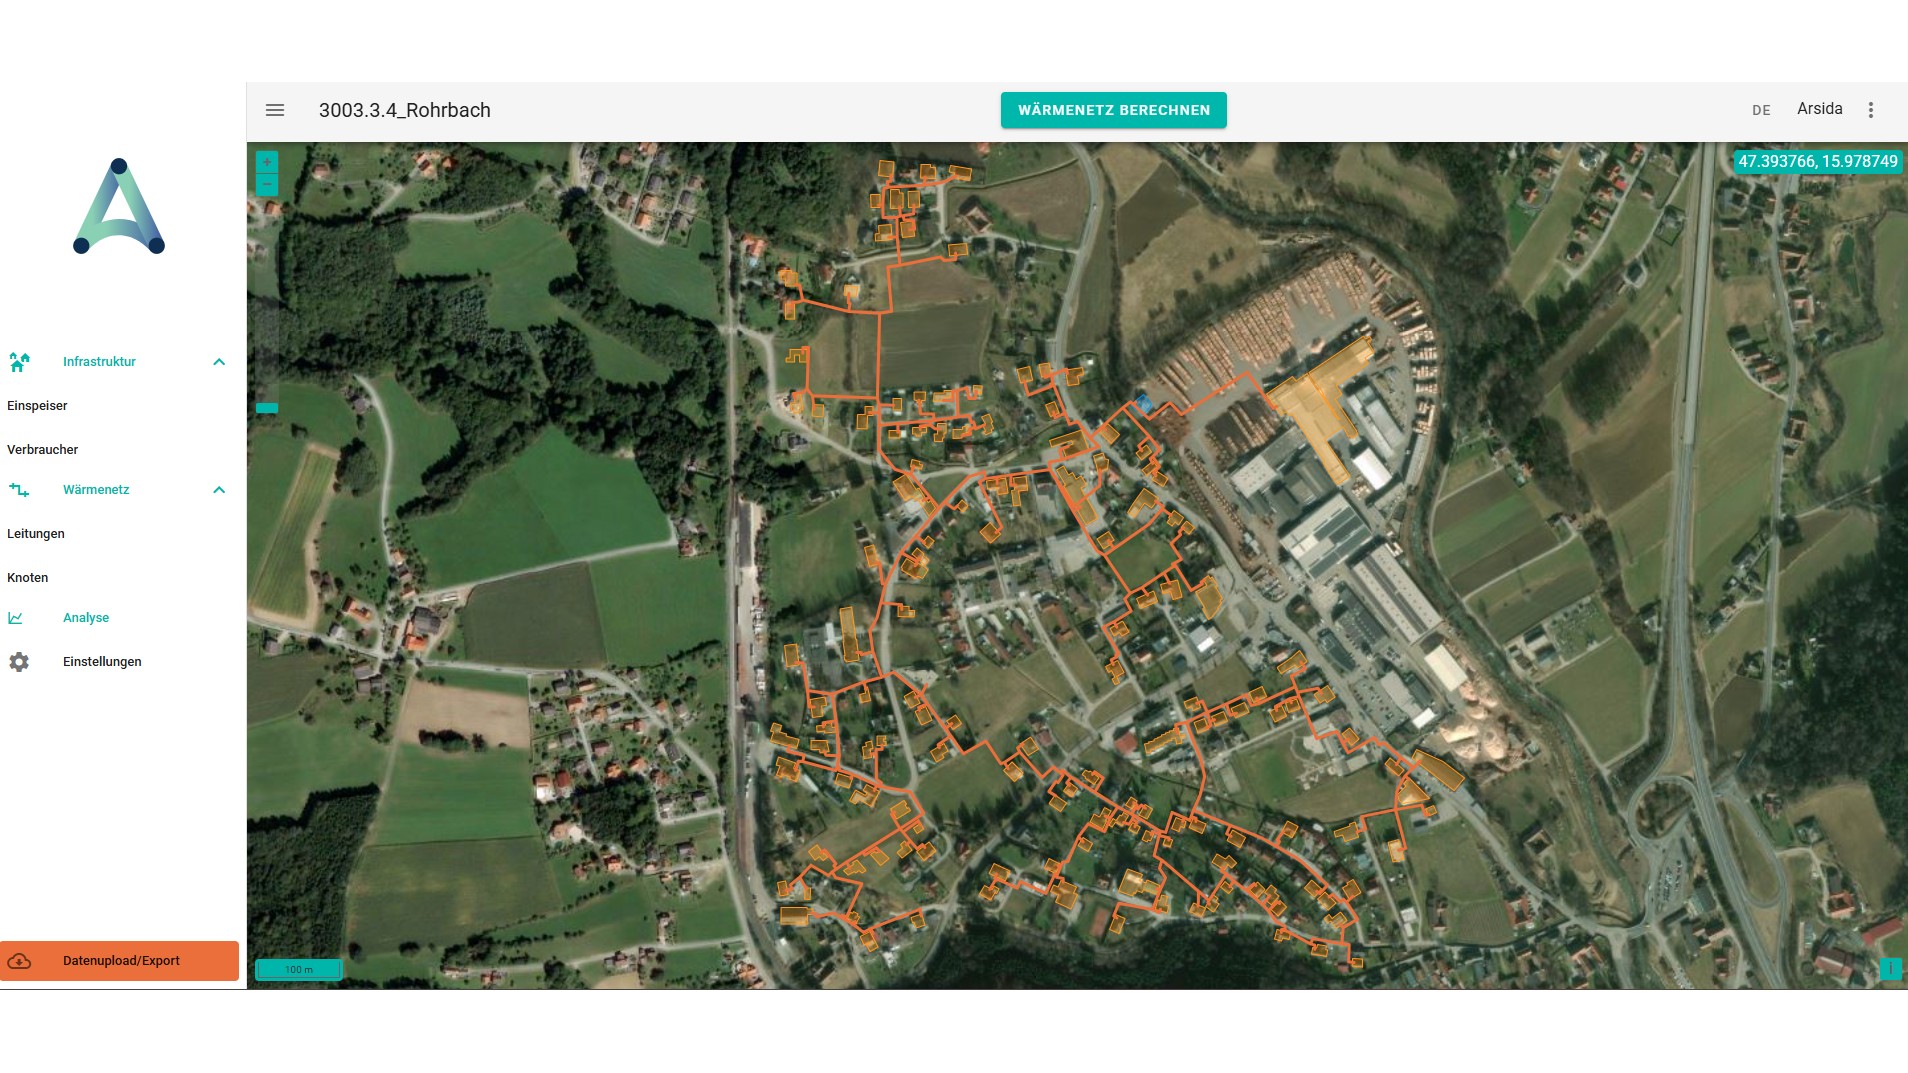Screen dimensions: 1908x1073
Task: Collapse the Wärmenetz section chevron
Action: (x=219, y=490)
